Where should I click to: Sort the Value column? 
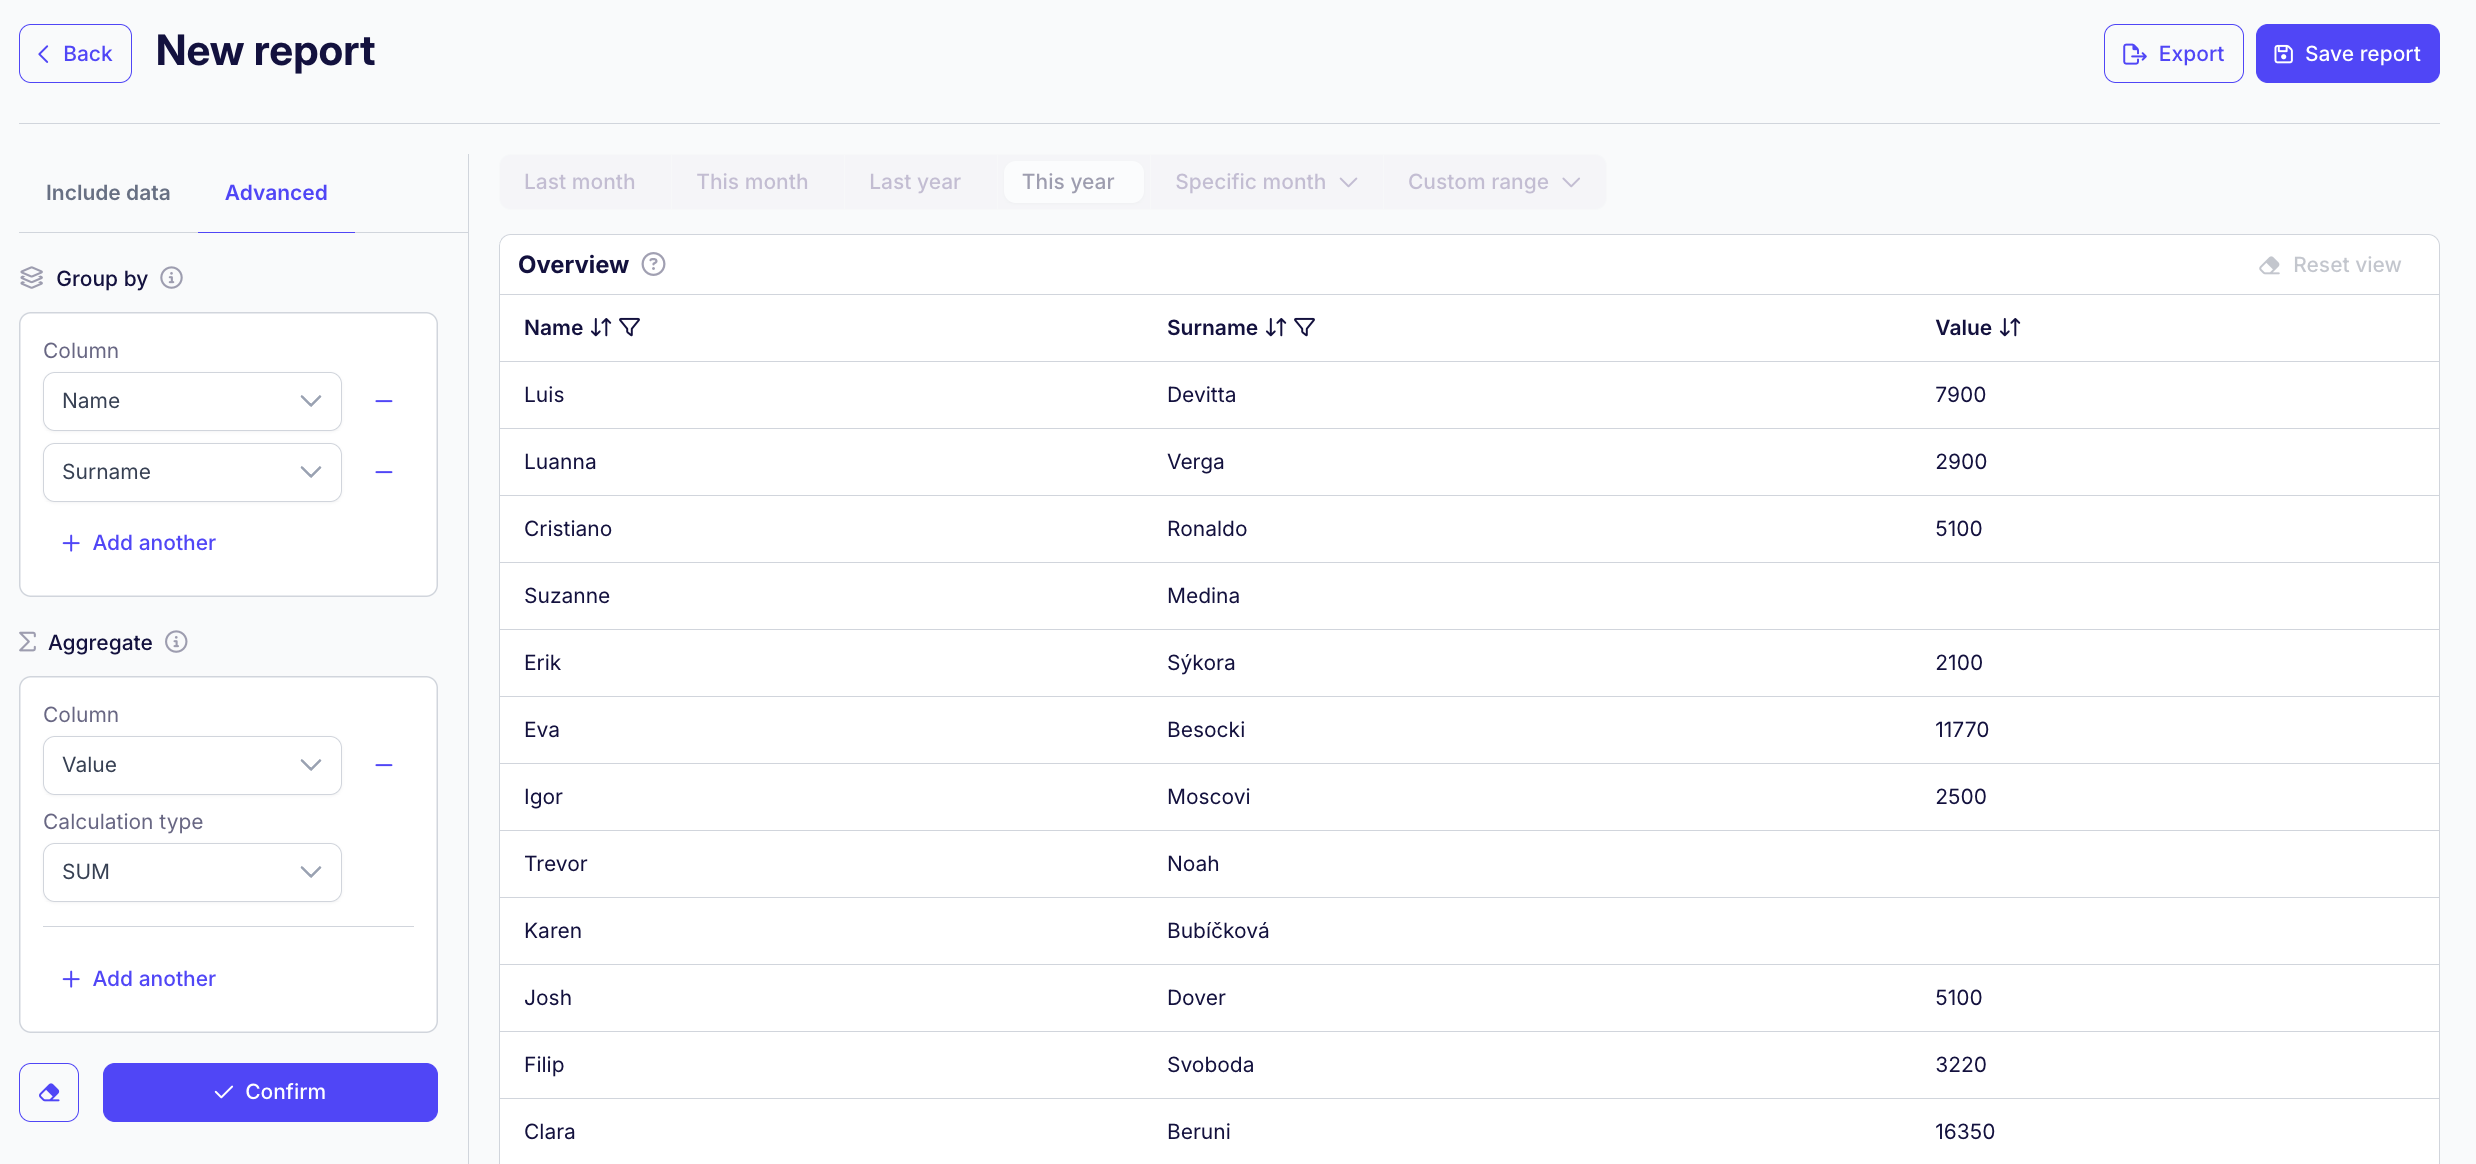pyautogui.click(x=2009, y=327)
